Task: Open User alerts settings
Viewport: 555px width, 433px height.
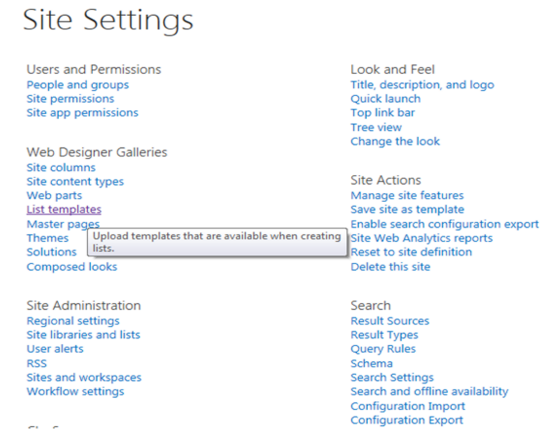Action: tap(55, 349)
